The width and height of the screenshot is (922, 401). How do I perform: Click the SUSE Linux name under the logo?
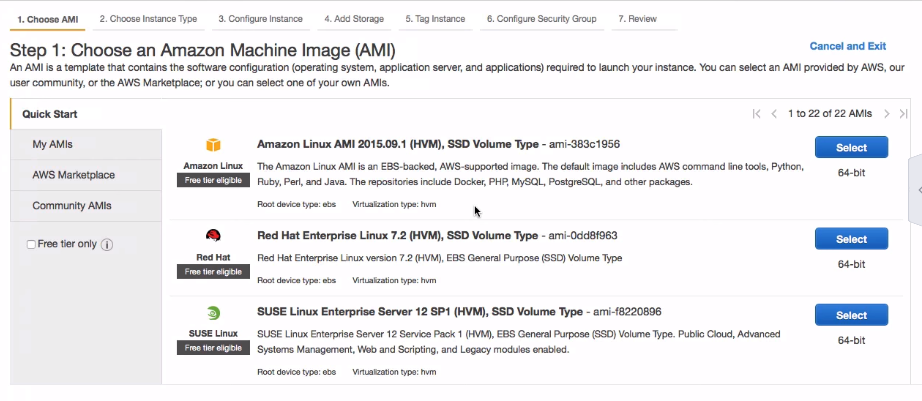point(213,333)
